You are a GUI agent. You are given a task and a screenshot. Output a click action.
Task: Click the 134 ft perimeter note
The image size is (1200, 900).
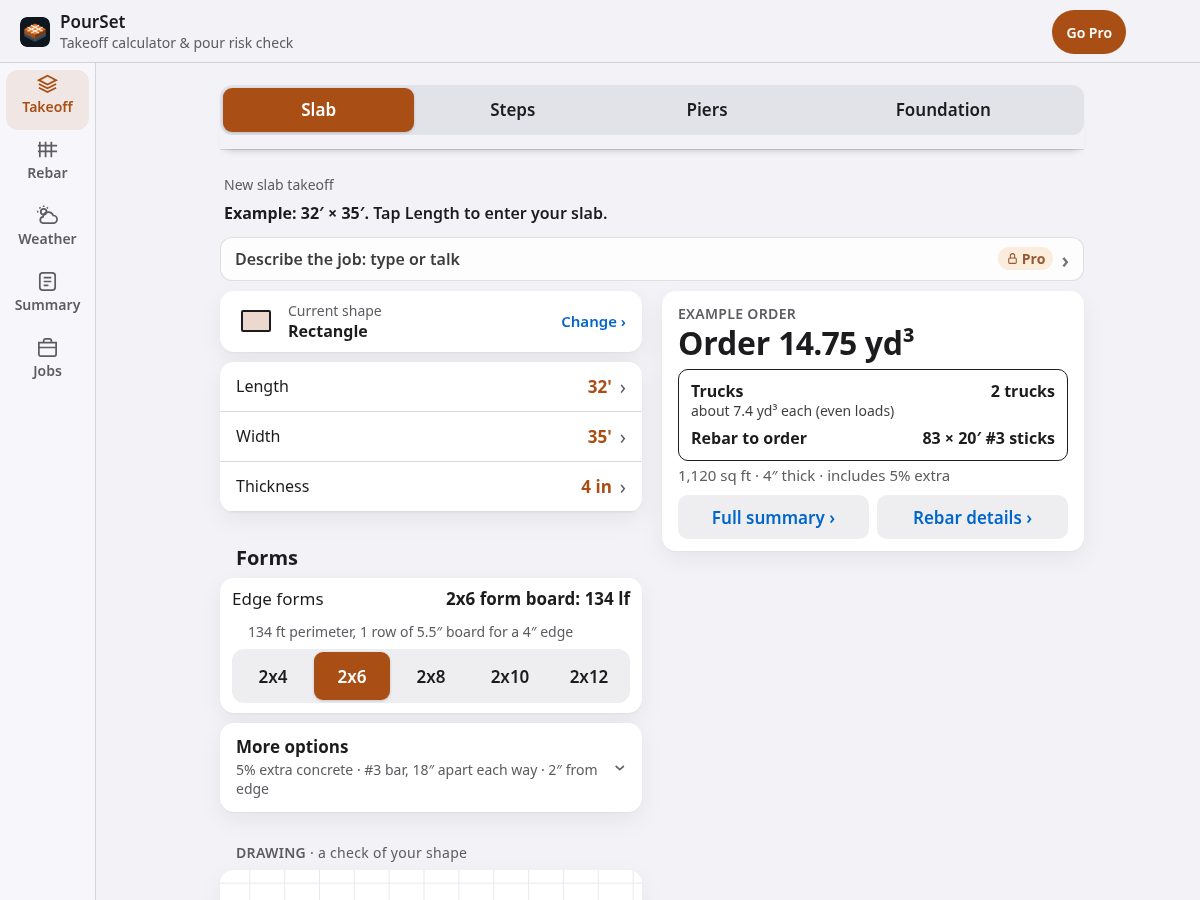(410, 632)
